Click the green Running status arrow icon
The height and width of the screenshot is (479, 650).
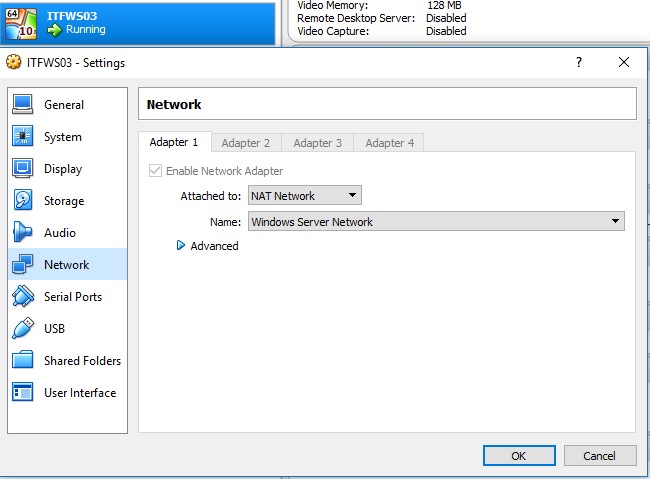pos(54,30)
